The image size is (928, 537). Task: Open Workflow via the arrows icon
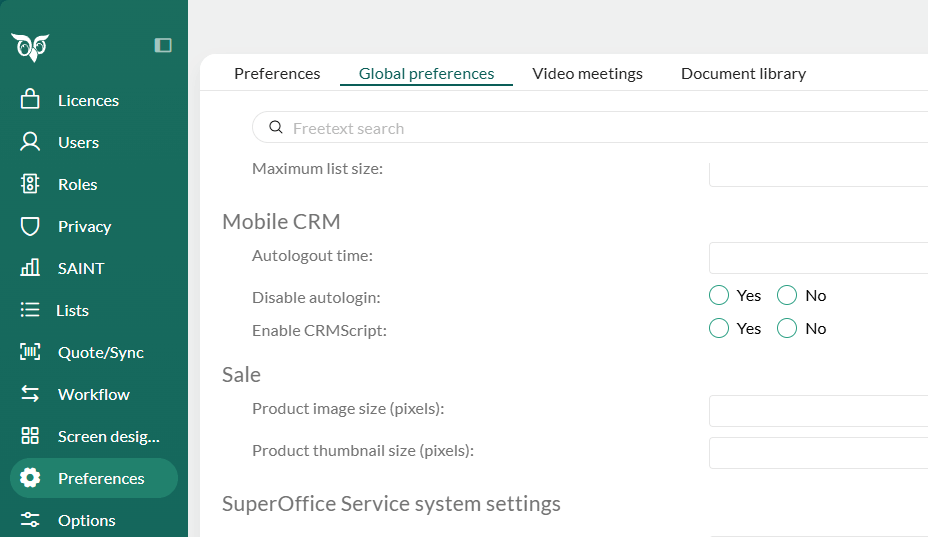point(30,394)
